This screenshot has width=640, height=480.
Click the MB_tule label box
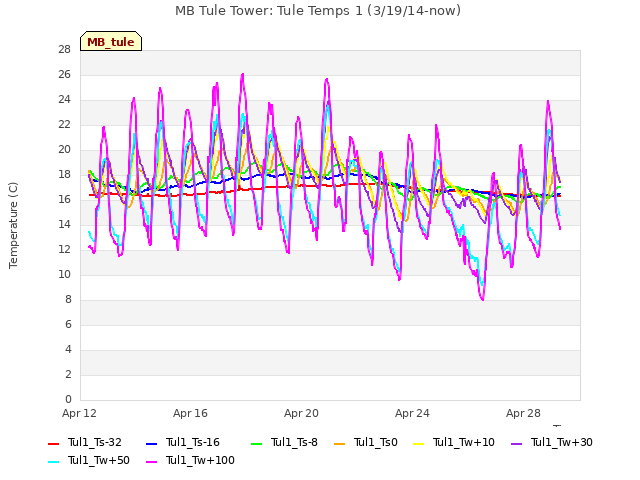pos(111,41)
